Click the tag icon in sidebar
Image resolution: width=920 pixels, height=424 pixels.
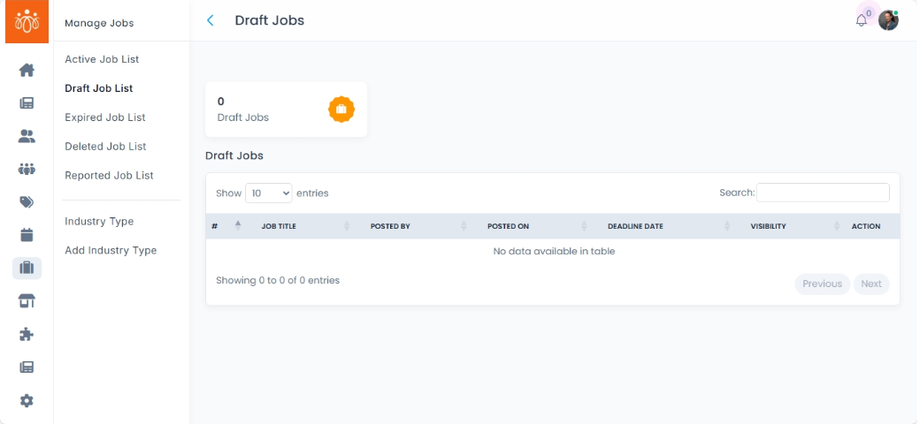(x=27, y=202)
